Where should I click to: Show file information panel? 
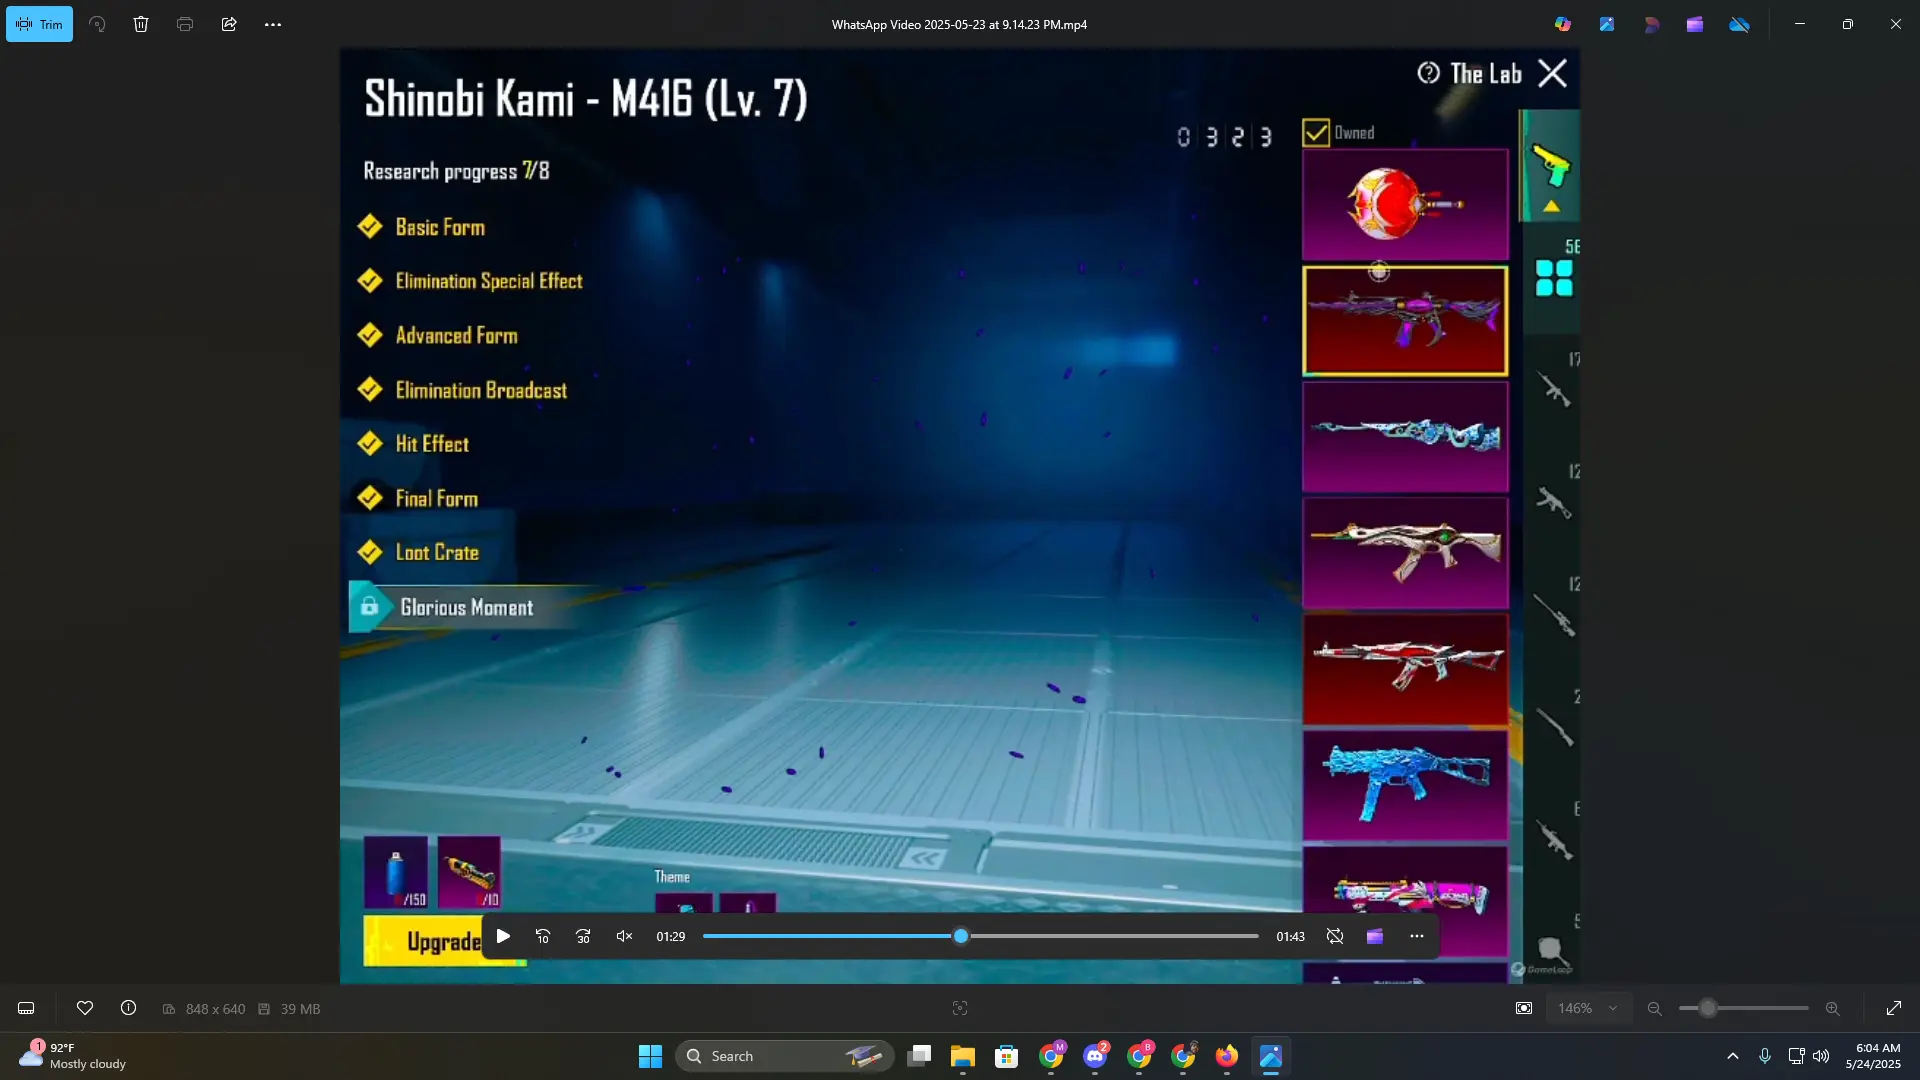click(x=129, y=1008)
